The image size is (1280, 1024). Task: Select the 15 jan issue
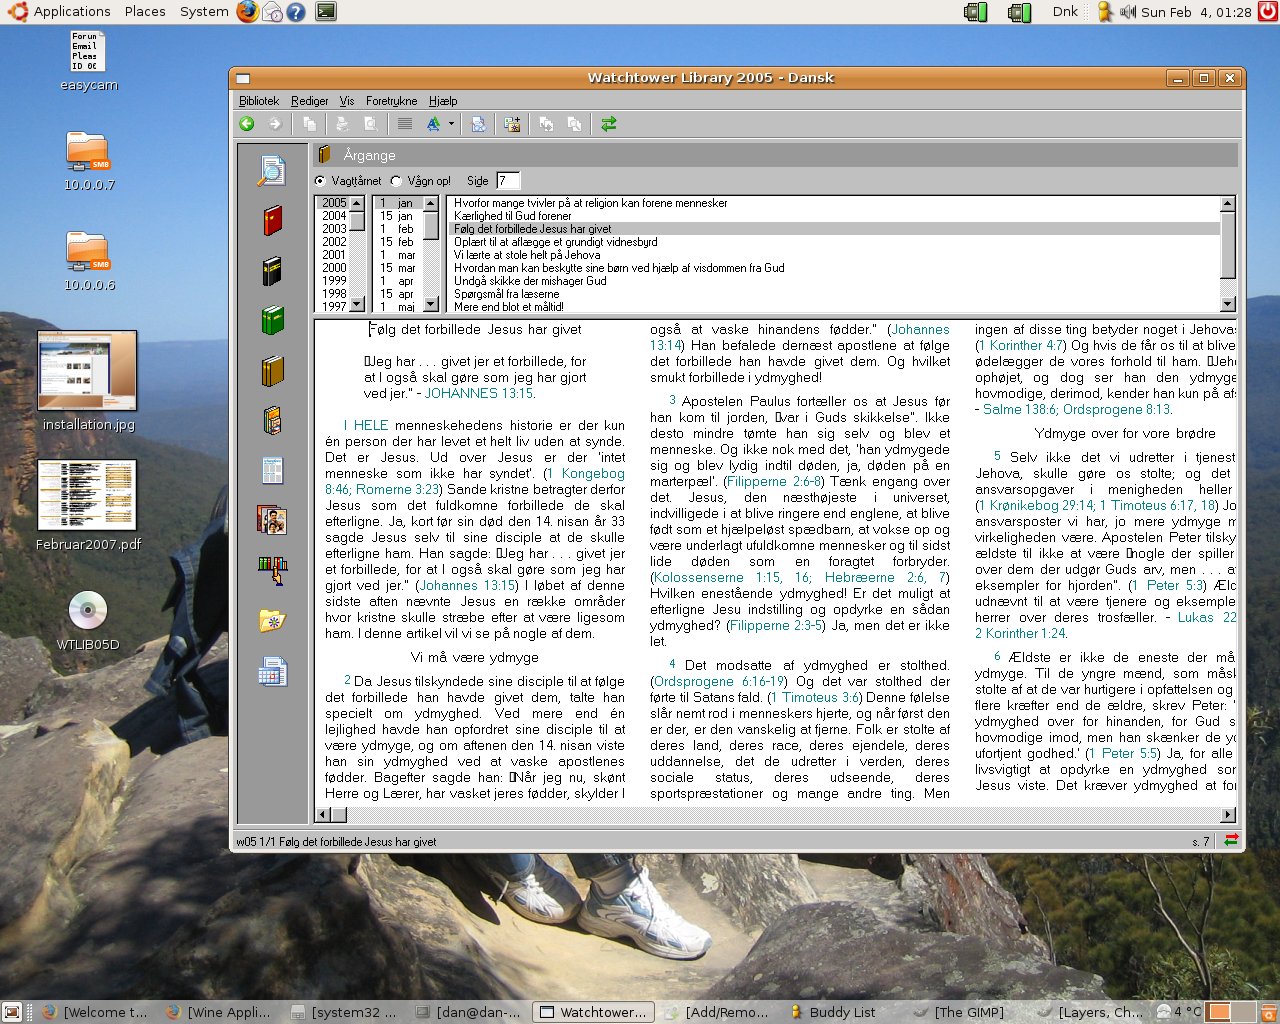(398, 216)
